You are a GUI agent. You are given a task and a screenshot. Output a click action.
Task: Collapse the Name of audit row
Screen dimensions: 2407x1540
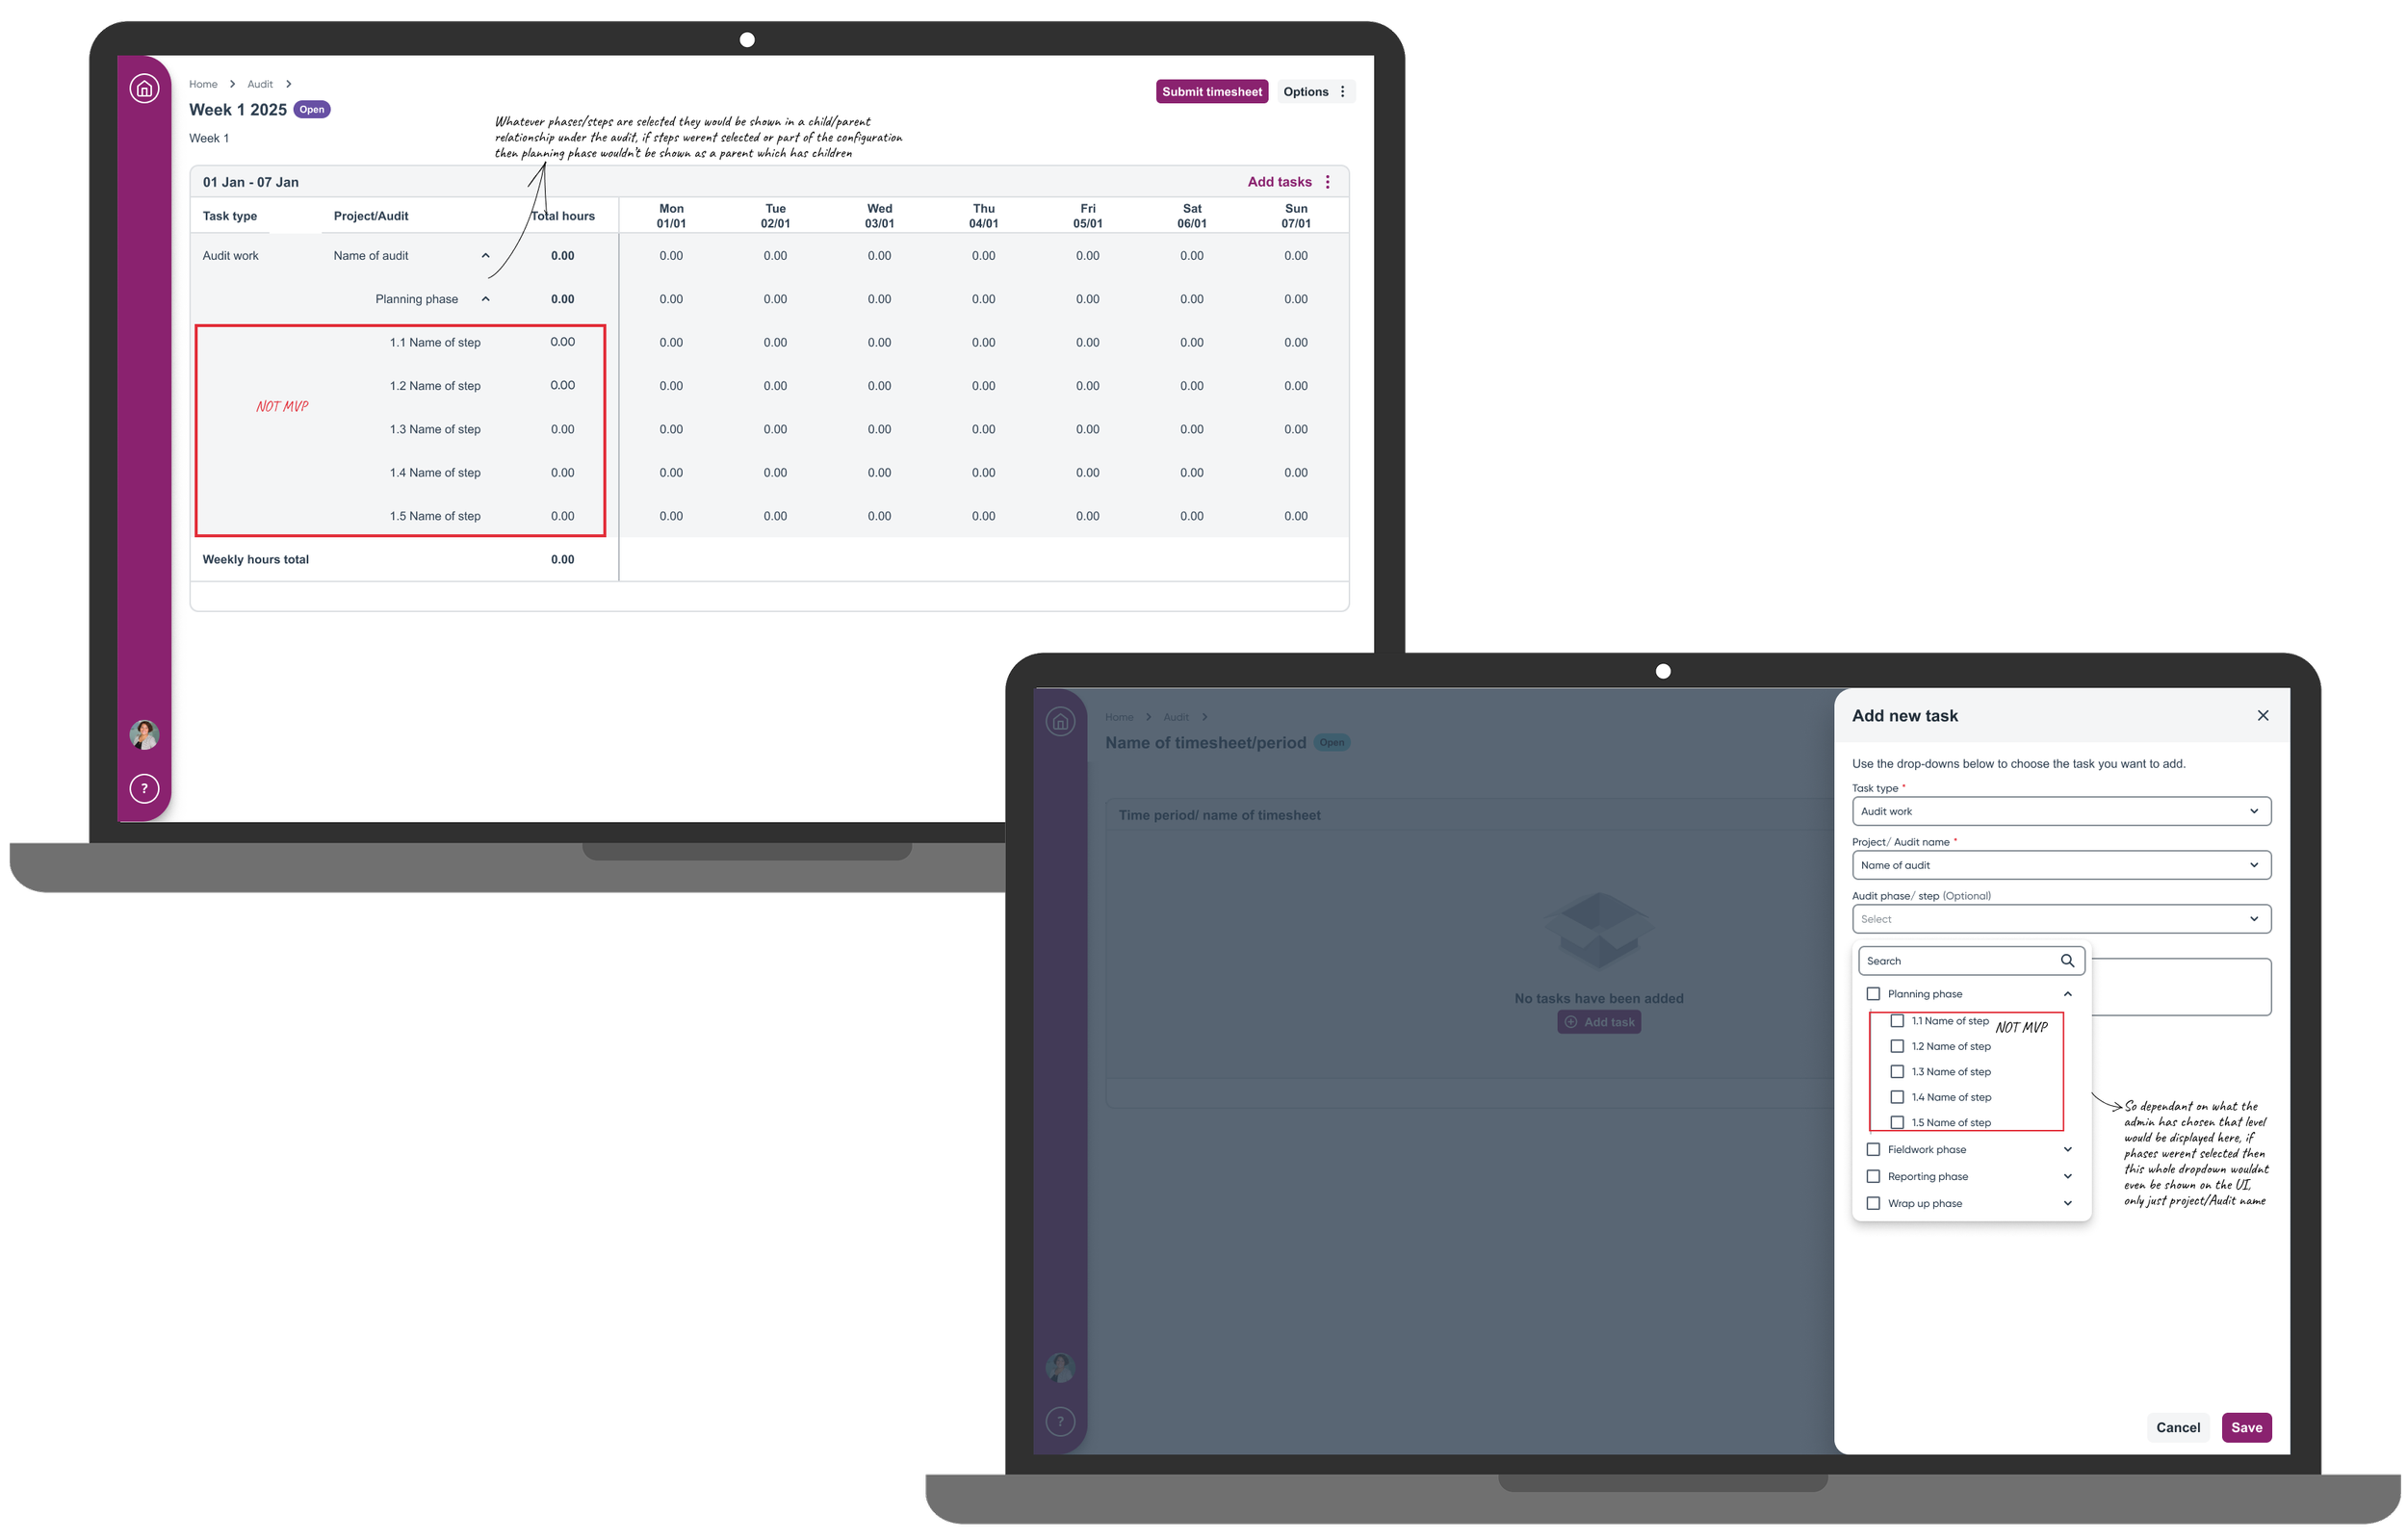click(x=486, y=256)
